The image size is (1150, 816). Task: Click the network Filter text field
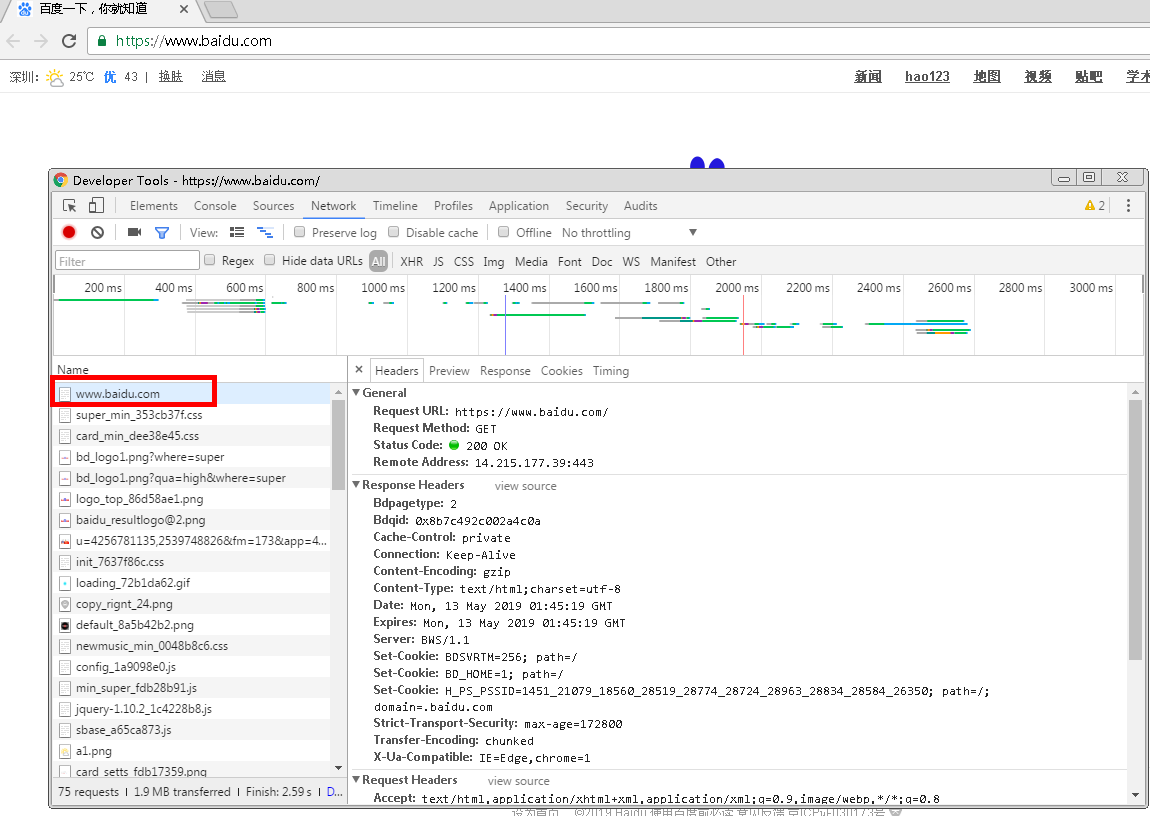coord(128,261)
